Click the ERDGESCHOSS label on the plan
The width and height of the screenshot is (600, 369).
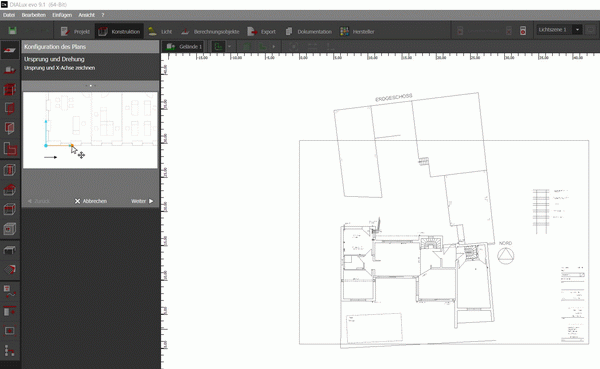point(394,97)
